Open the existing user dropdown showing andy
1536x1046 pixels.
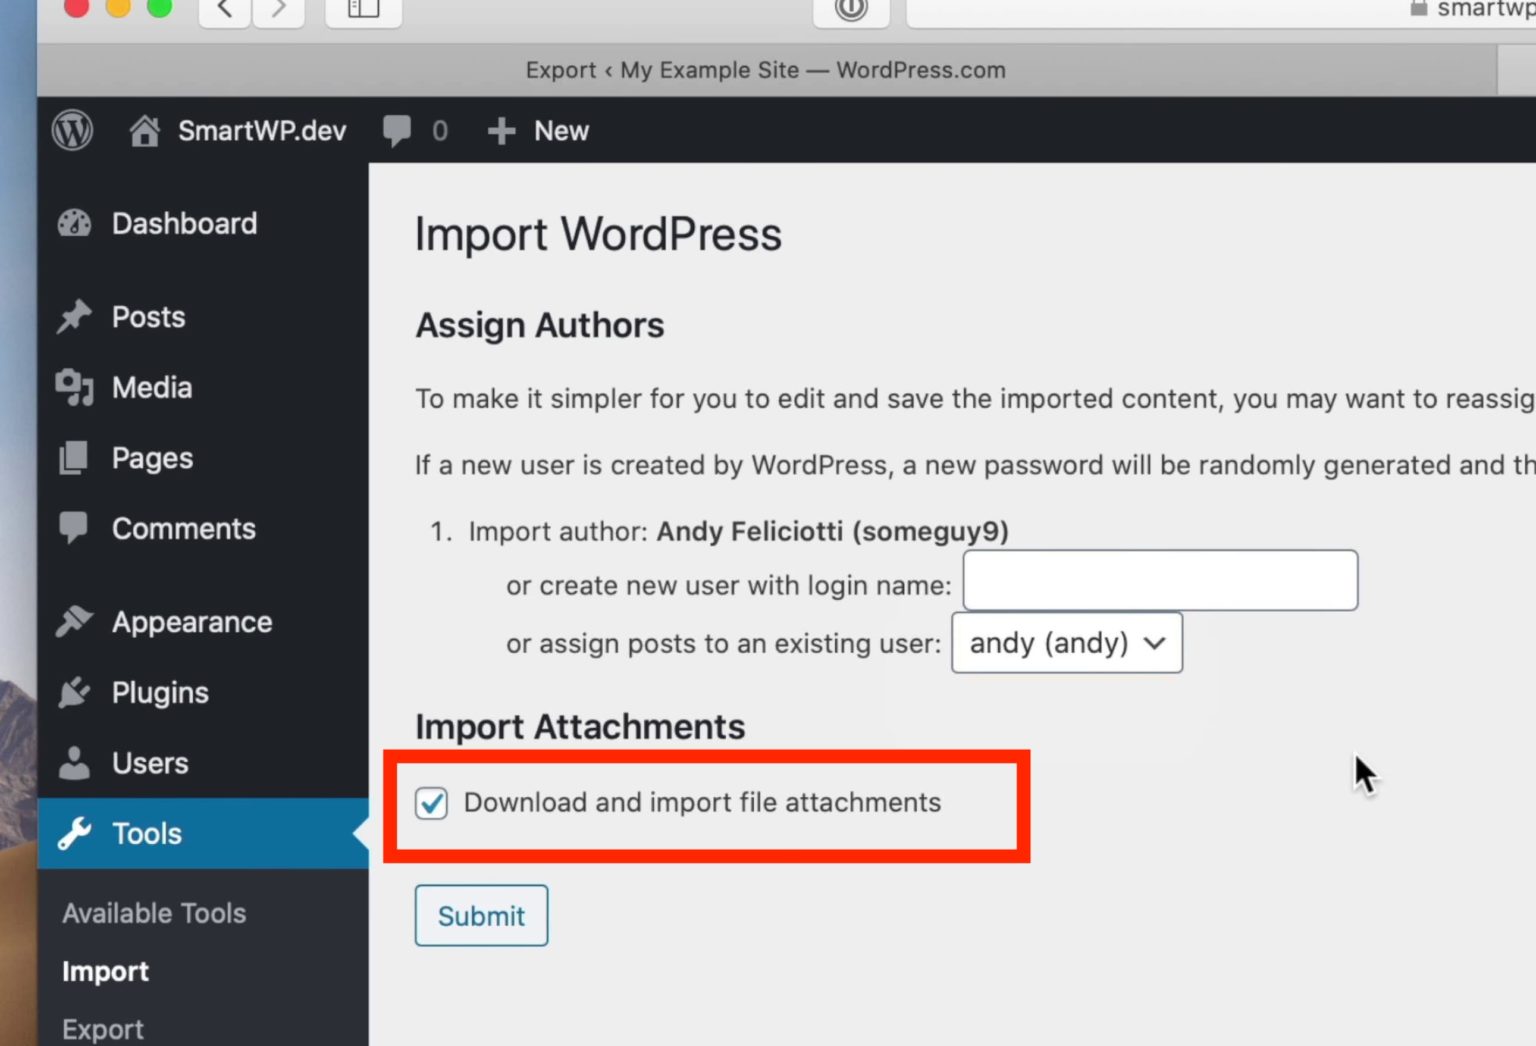tap(1066, 643)
